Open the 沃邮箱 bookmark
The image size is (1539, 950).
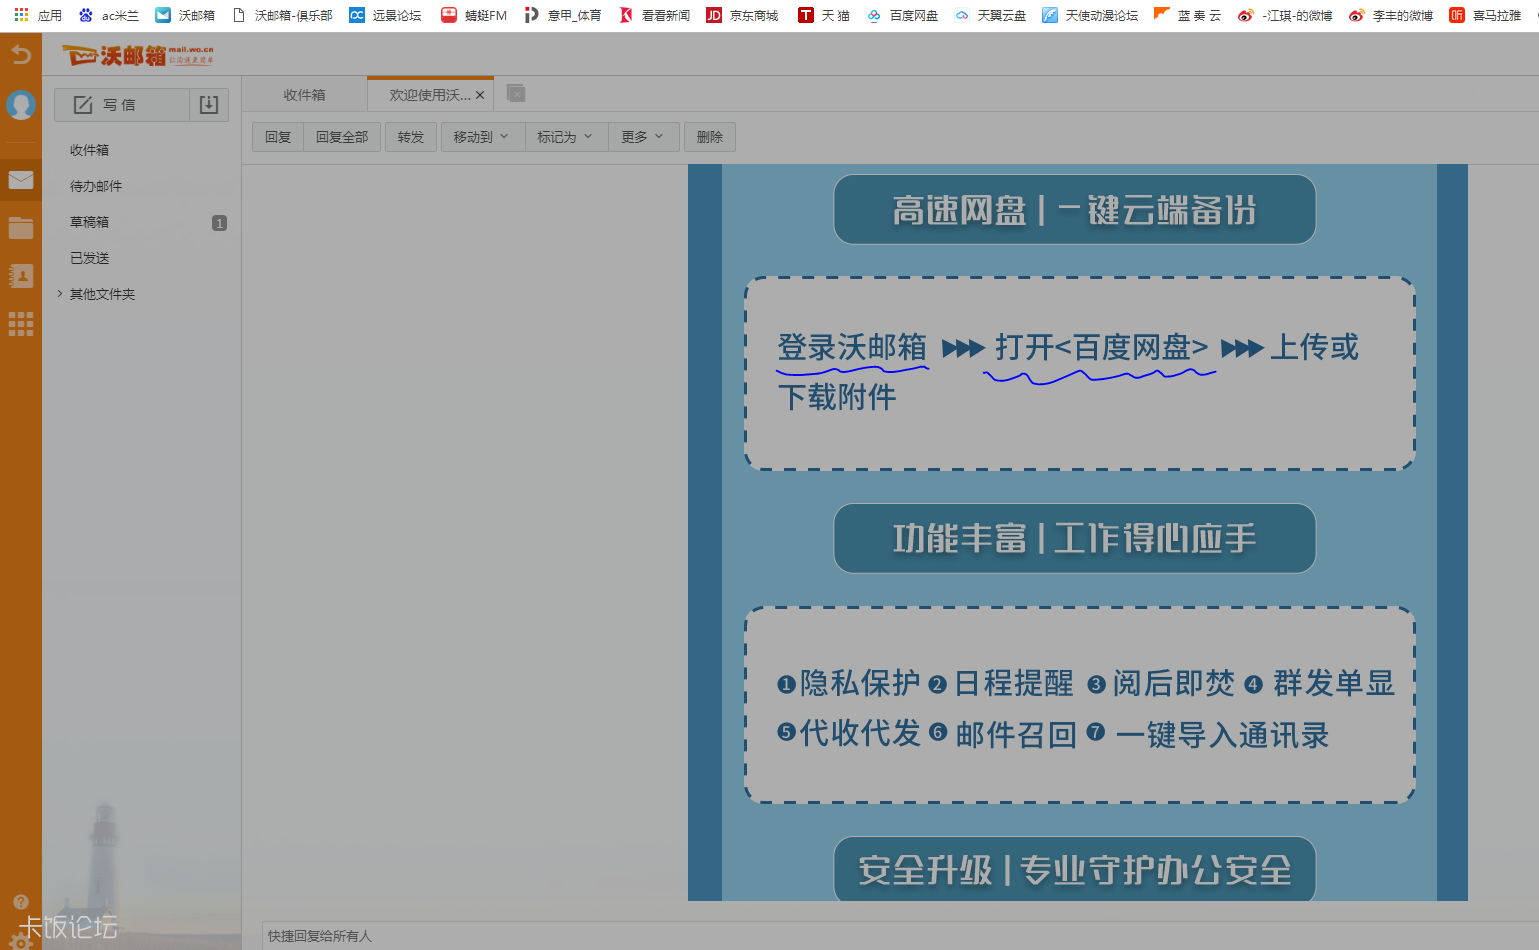click(x=186, y=15)
